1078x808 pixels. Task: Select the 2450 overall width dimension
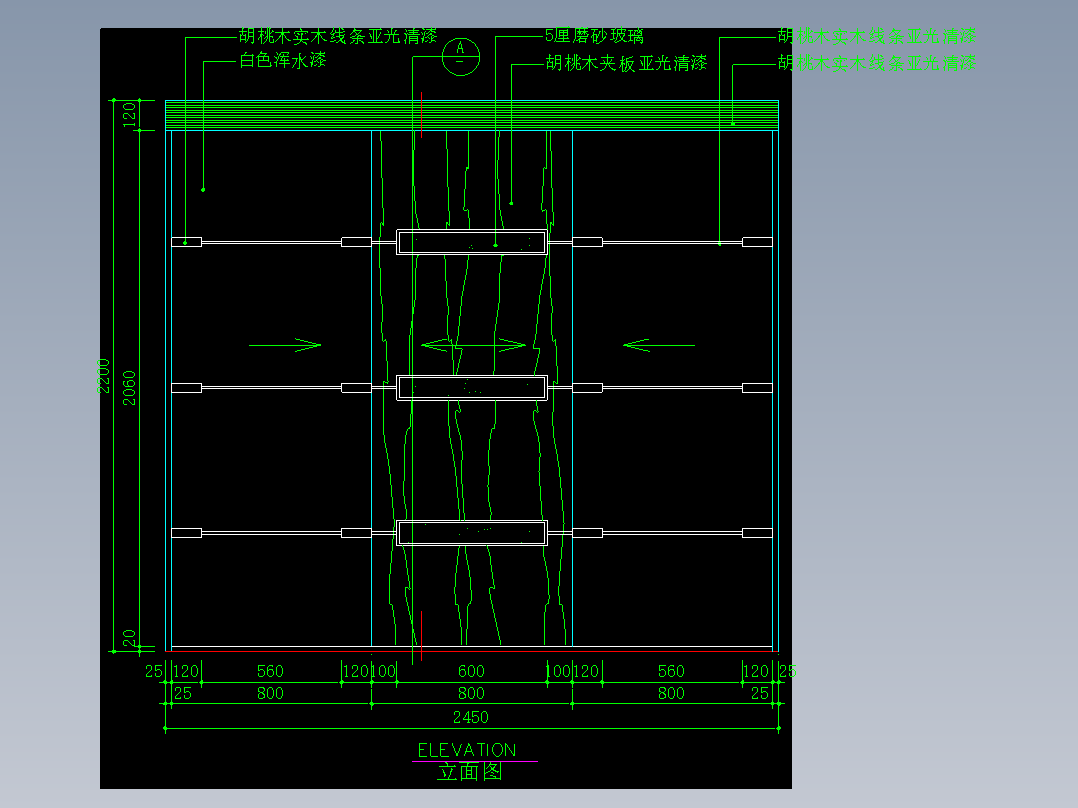tap(470, 717)
